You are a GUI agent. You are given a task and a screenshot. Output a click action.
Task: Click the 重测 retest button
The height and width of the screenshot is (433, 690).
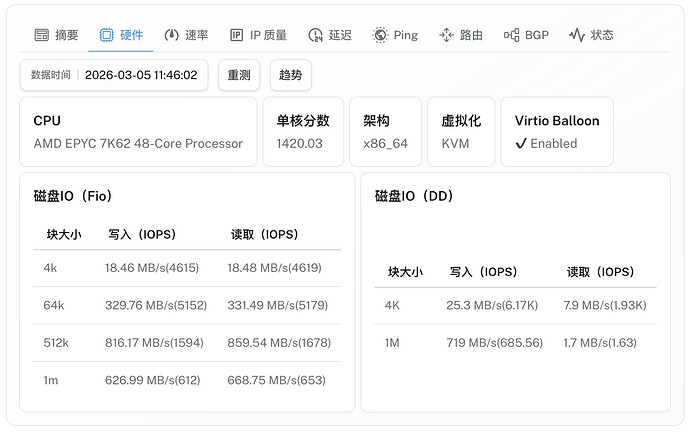(x=239, y=75)
